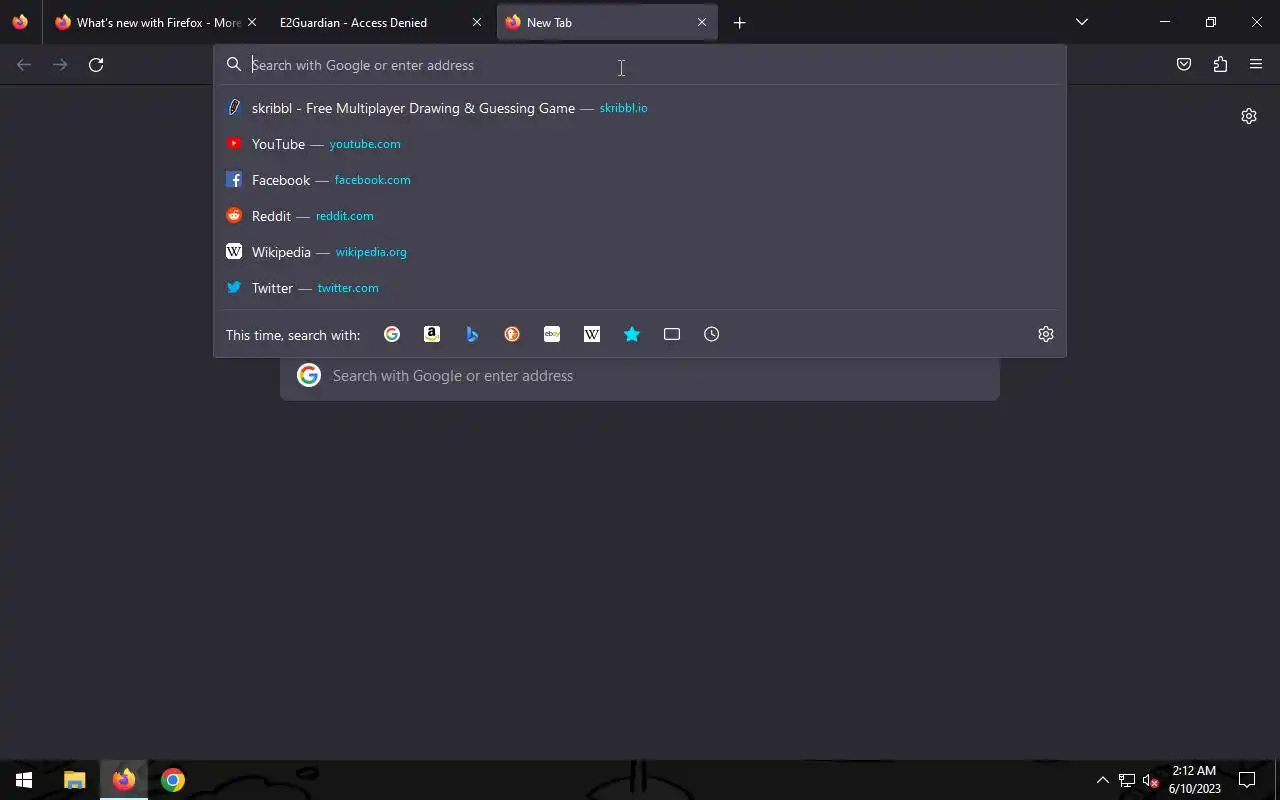Close the What's new with Firefox tab
The image size is (1280, 800).
click(252, 22)
